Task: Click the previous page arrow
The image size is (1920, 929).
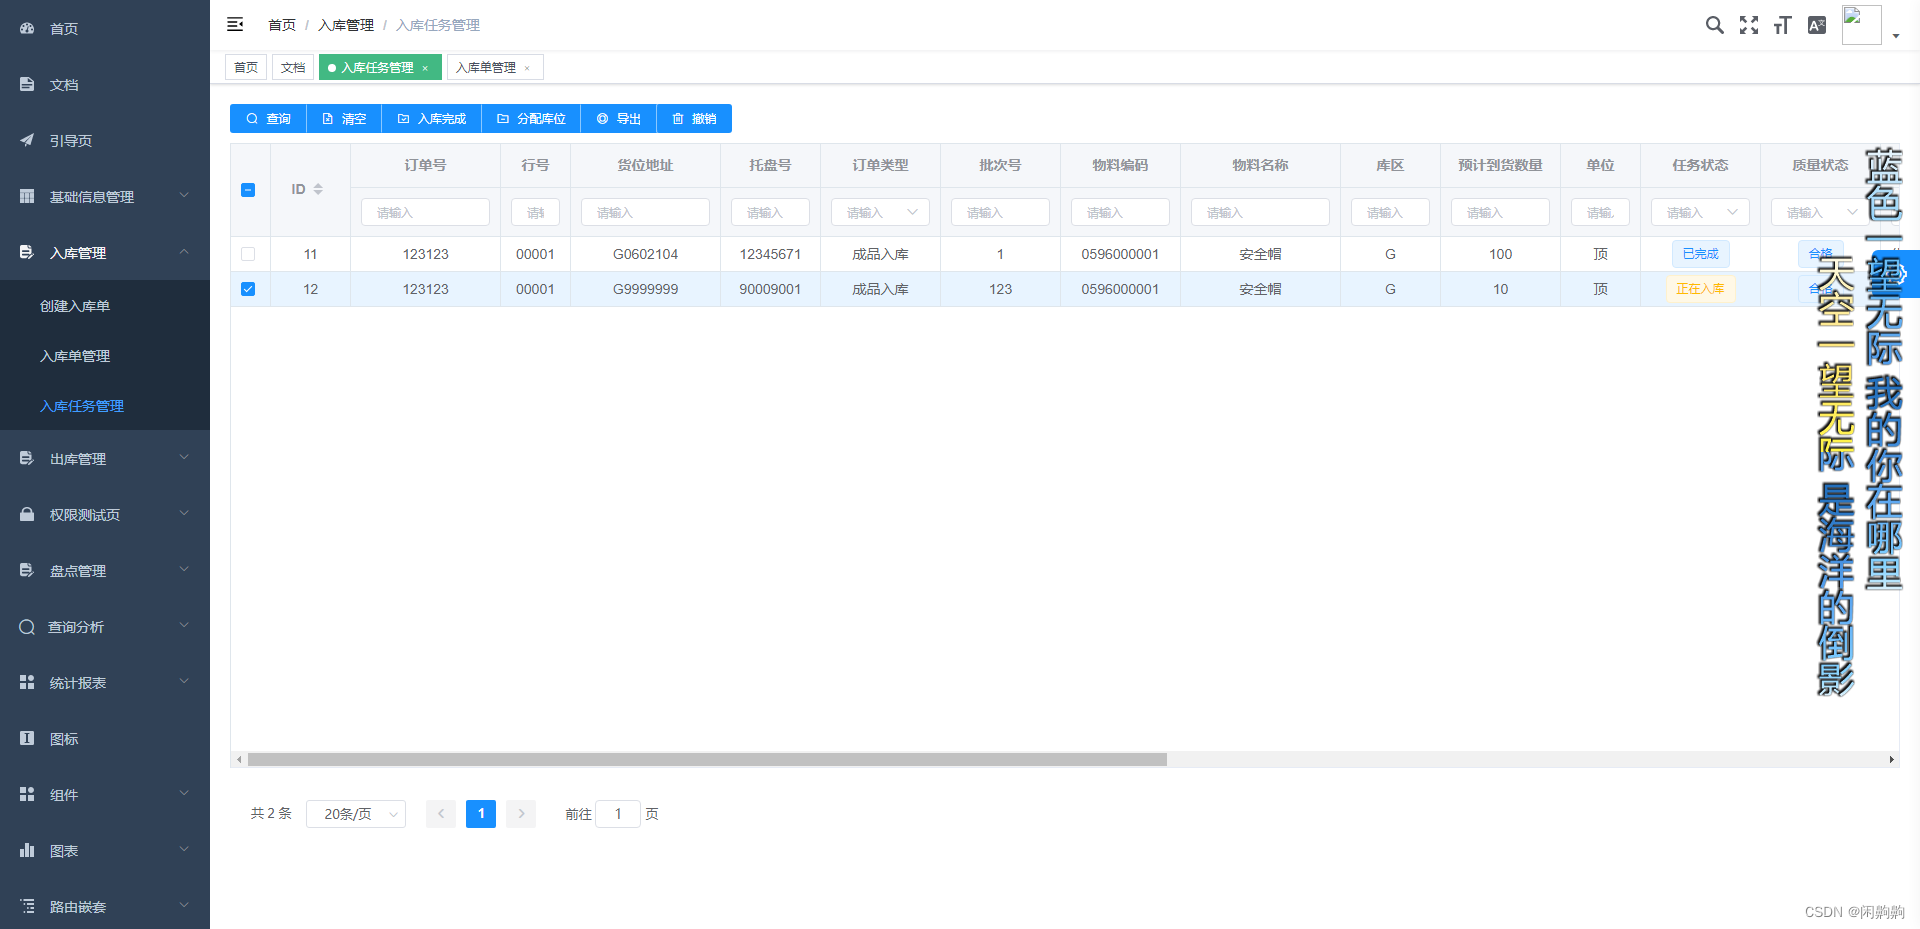Action: [x=441, y=814]
